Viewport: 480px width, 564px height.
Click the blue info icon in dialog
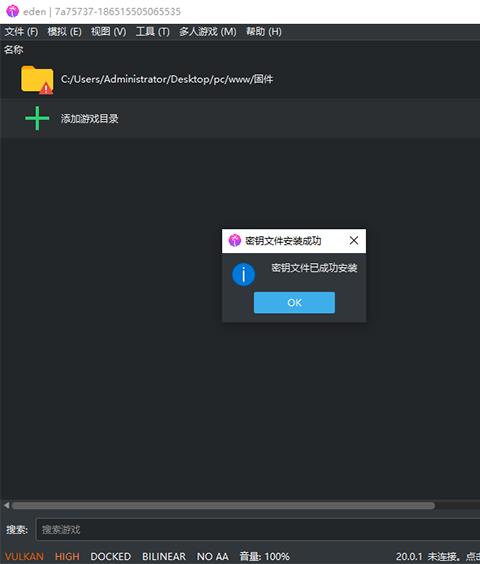point(243,274)
